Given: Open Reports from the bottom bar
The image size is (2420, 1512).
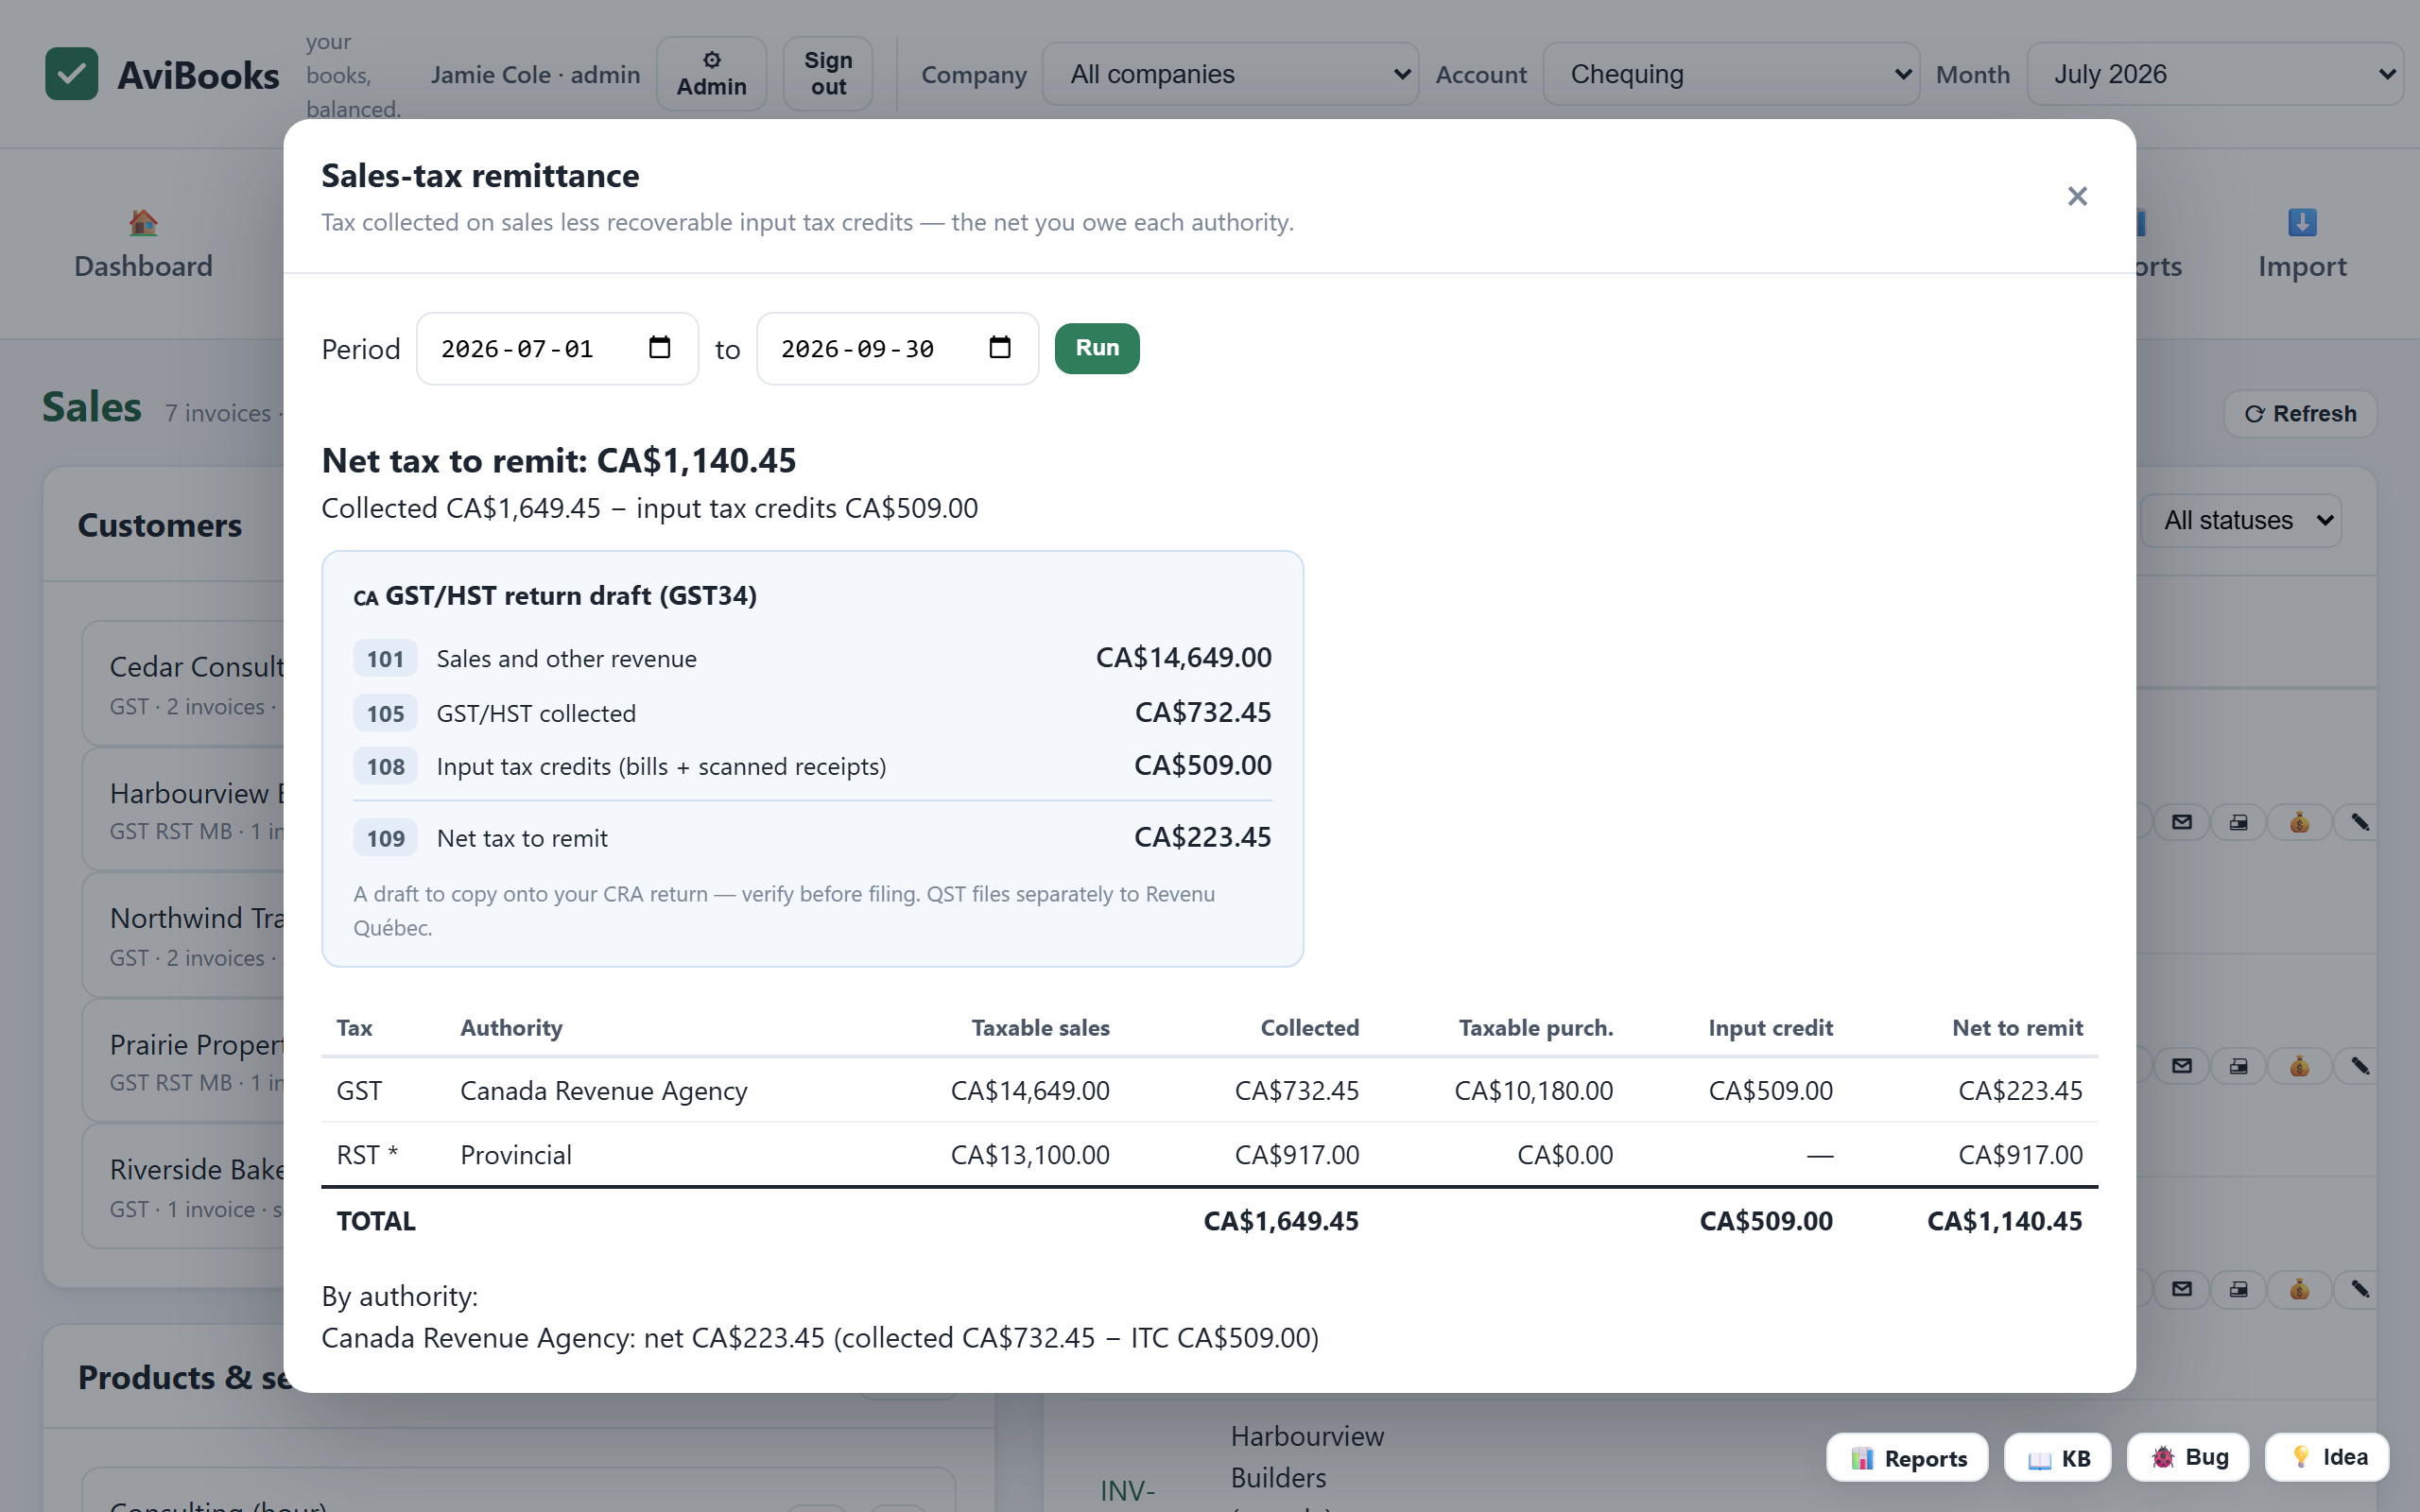Looking at the screenshot, I should [1907, 1458].
